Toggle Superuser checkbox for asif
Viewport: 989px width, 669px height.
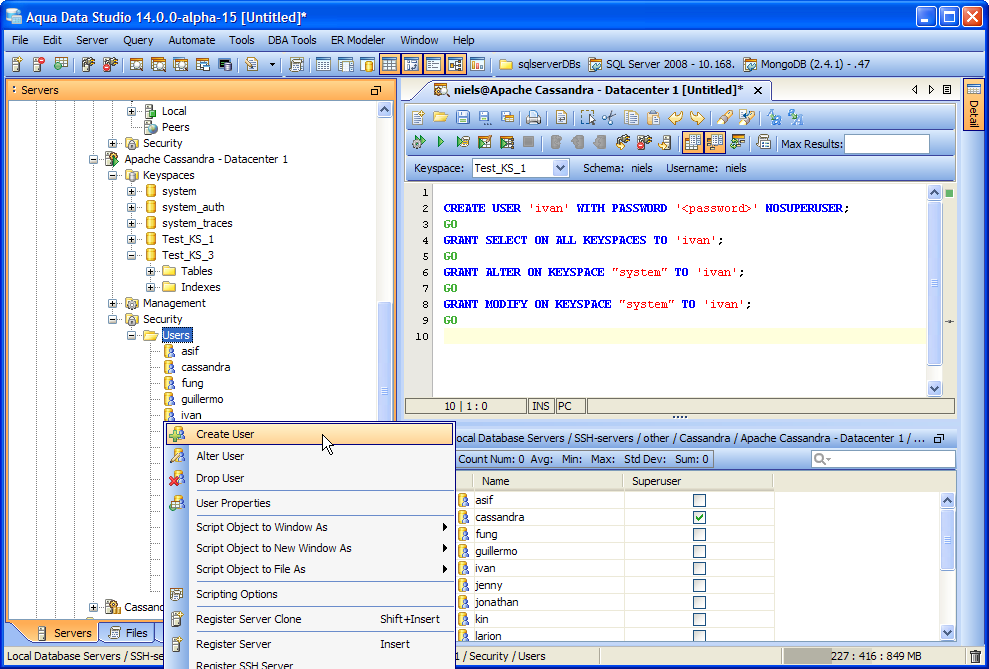(x=699, y=500)
